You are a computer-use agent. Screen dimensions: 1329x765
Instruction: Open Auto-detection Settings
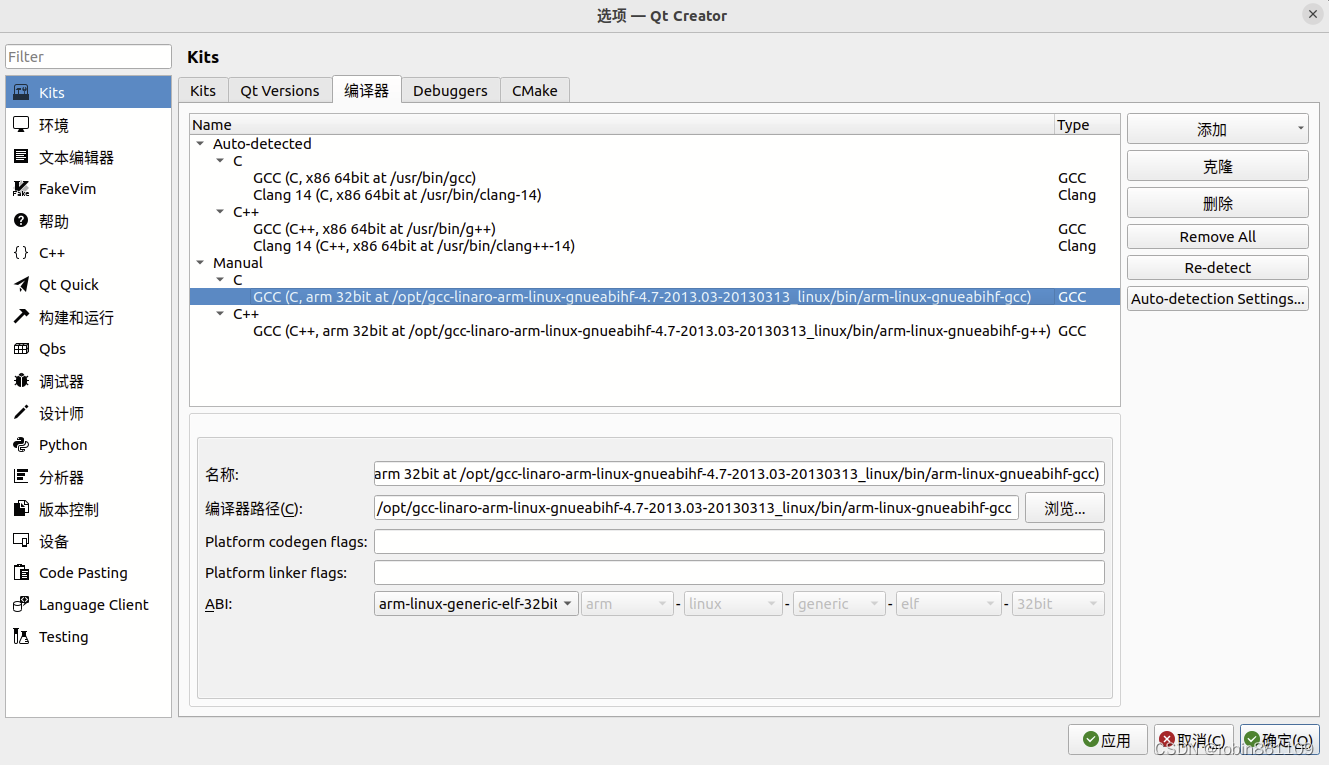pos(1217,298)
